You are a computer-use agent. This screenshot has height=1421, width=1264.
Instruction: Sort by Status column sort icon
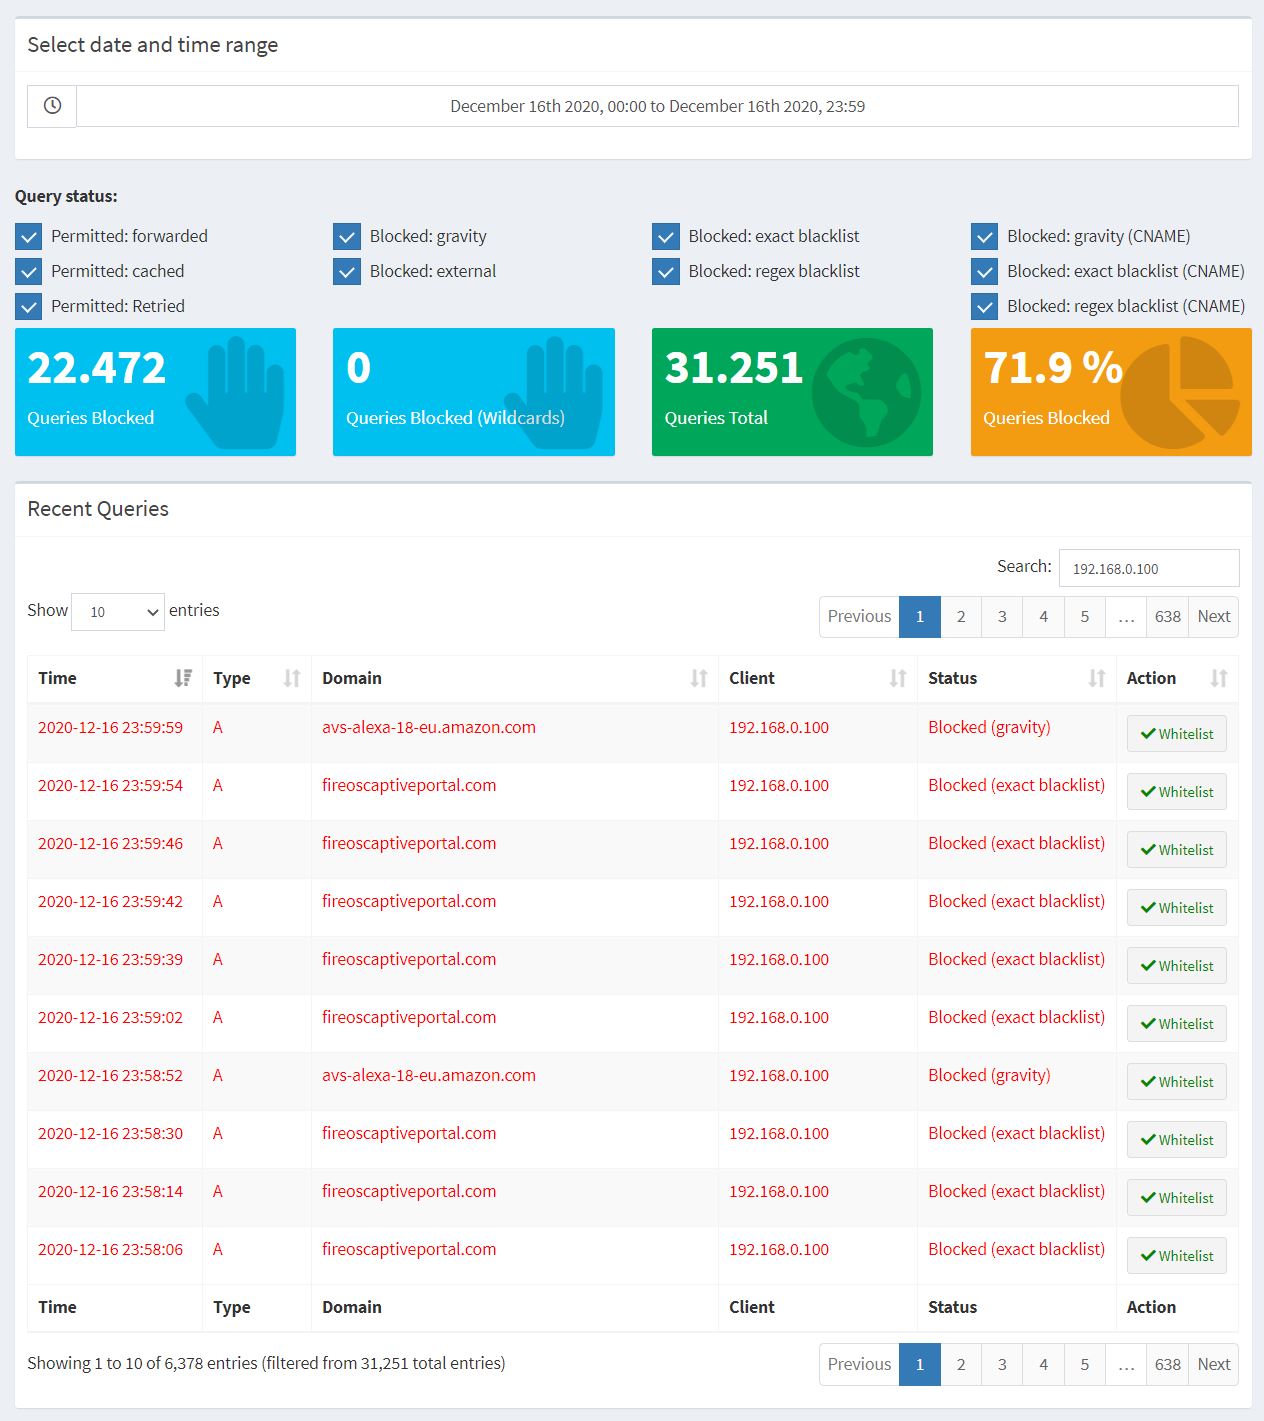click(x=1097, y=678)
